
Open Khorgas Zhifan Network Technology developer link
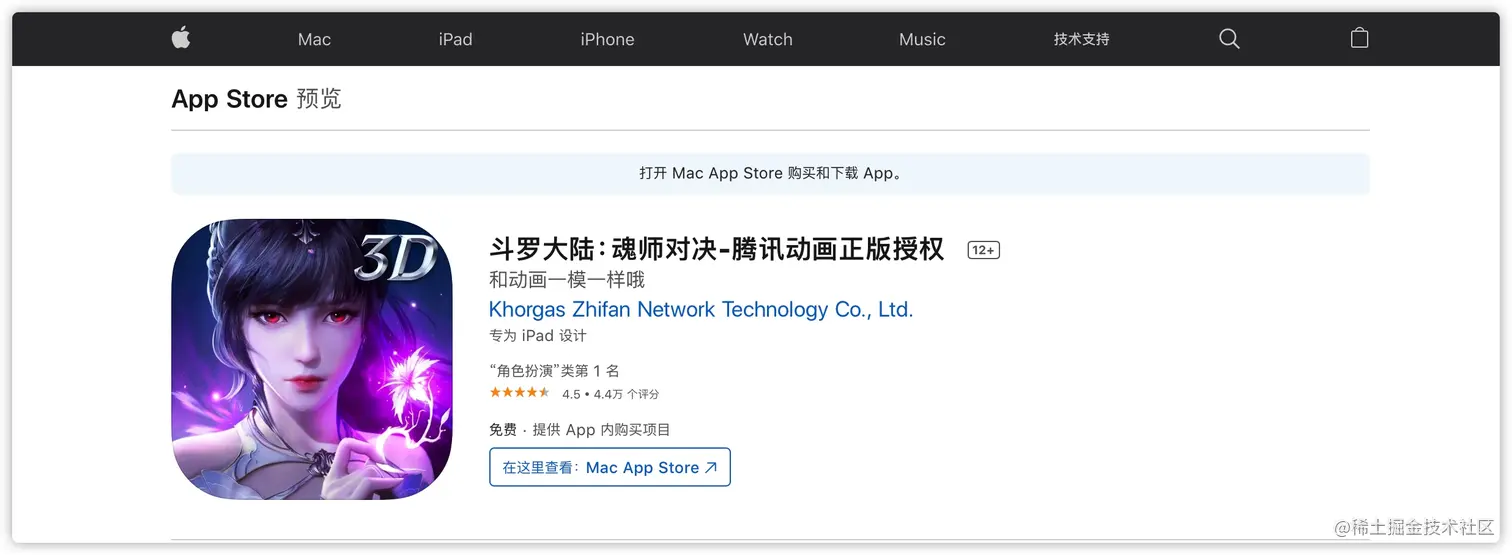click(x=701, y=310)
